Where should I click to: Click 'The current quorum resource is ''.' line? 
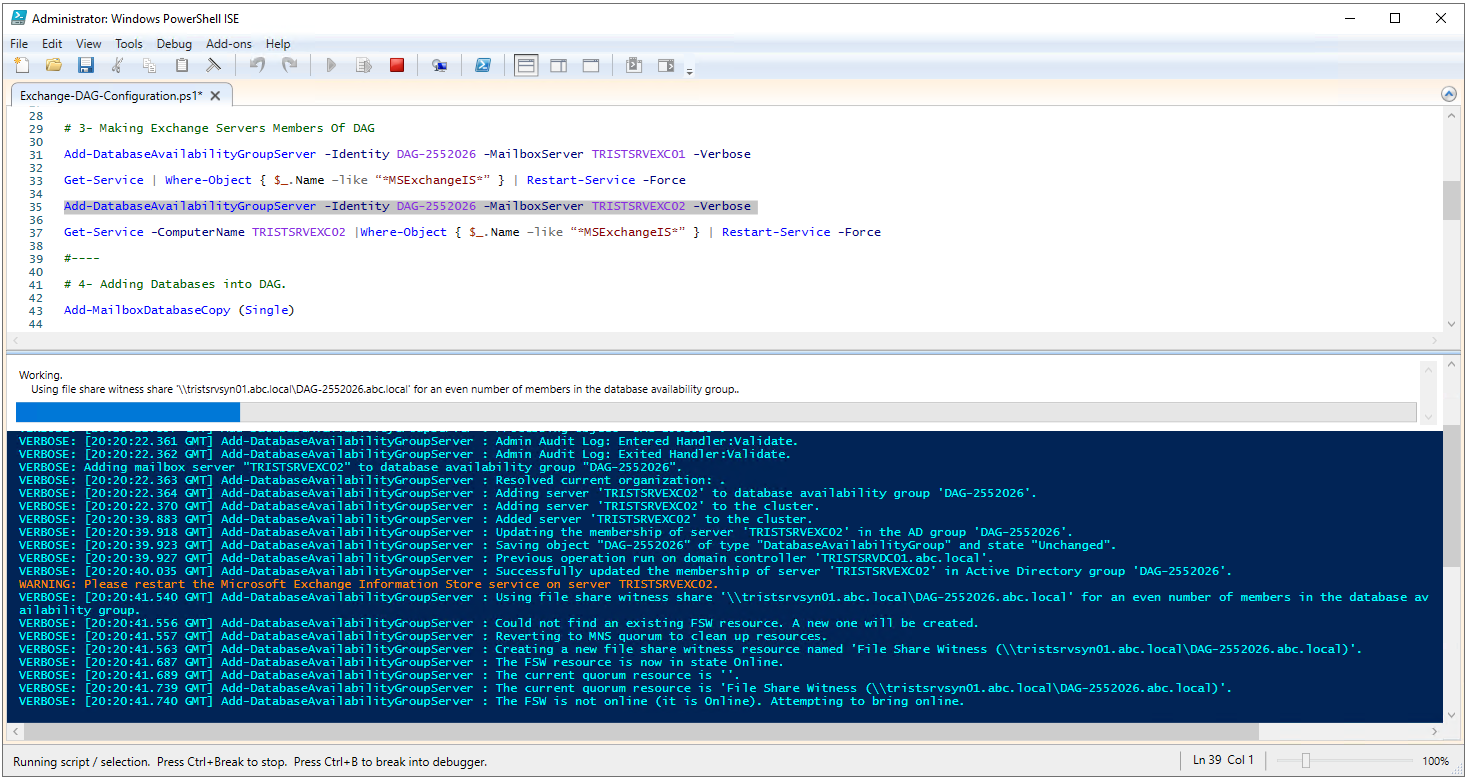click(x=379, y=675)
